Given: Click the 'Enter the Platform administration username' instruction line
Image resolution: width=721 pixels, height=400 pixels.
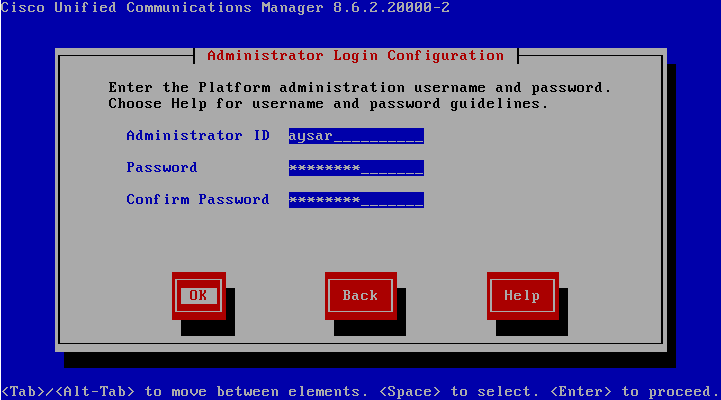Looking at the screenshot, I should (x=360, y=87).
